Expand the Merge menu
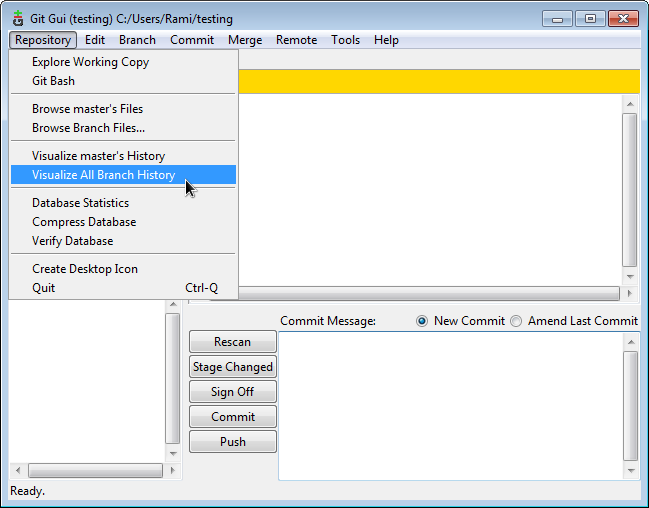This screenshot has width=649, height=508. coord(245,40)
